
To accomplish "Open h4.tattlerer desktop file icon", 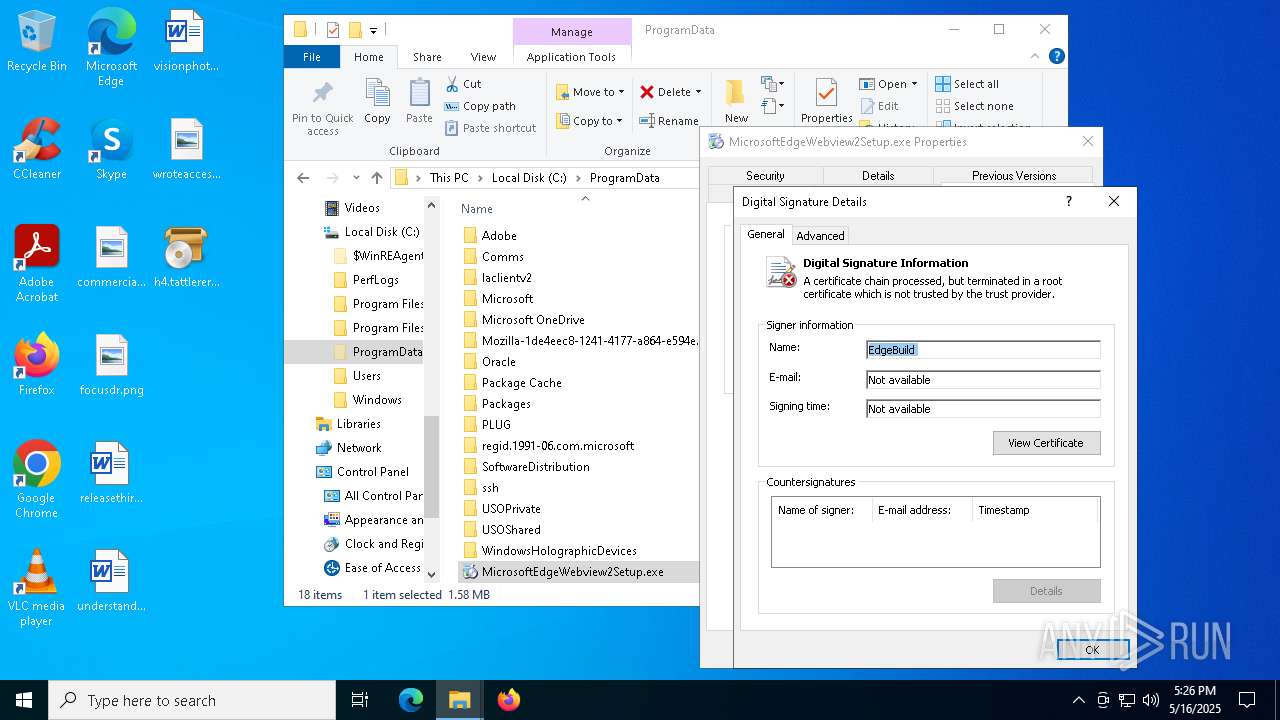I will click(x=186, y=257).
